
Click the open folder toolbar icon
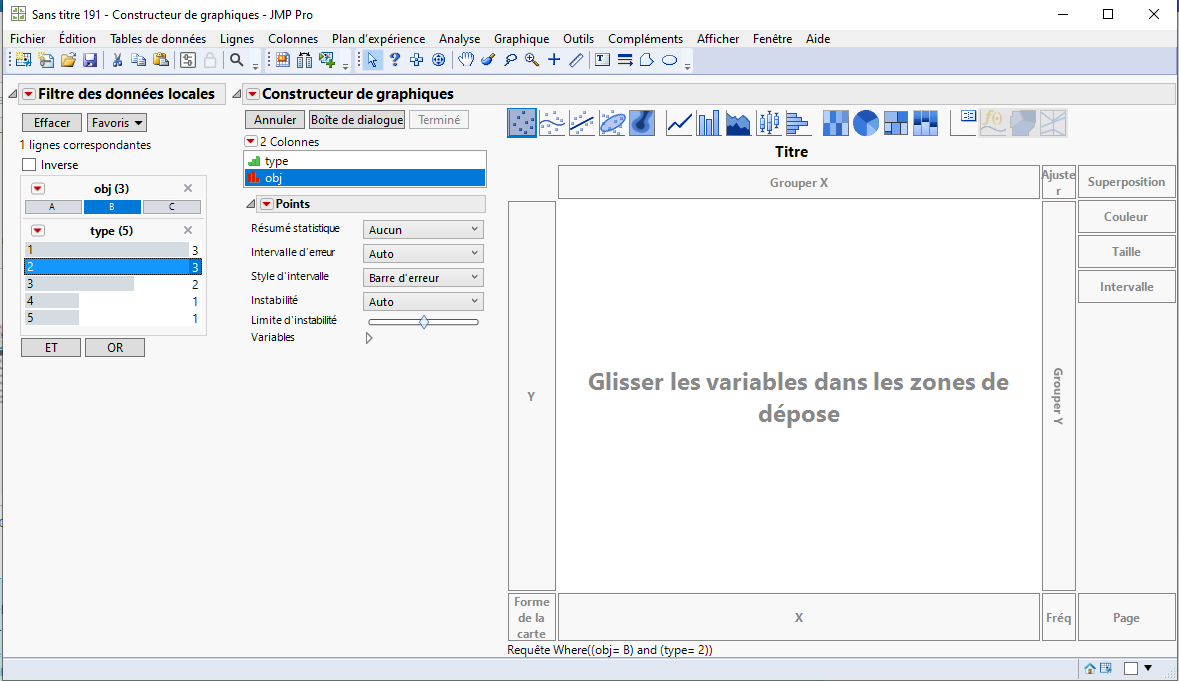click(x=68, y=60)
